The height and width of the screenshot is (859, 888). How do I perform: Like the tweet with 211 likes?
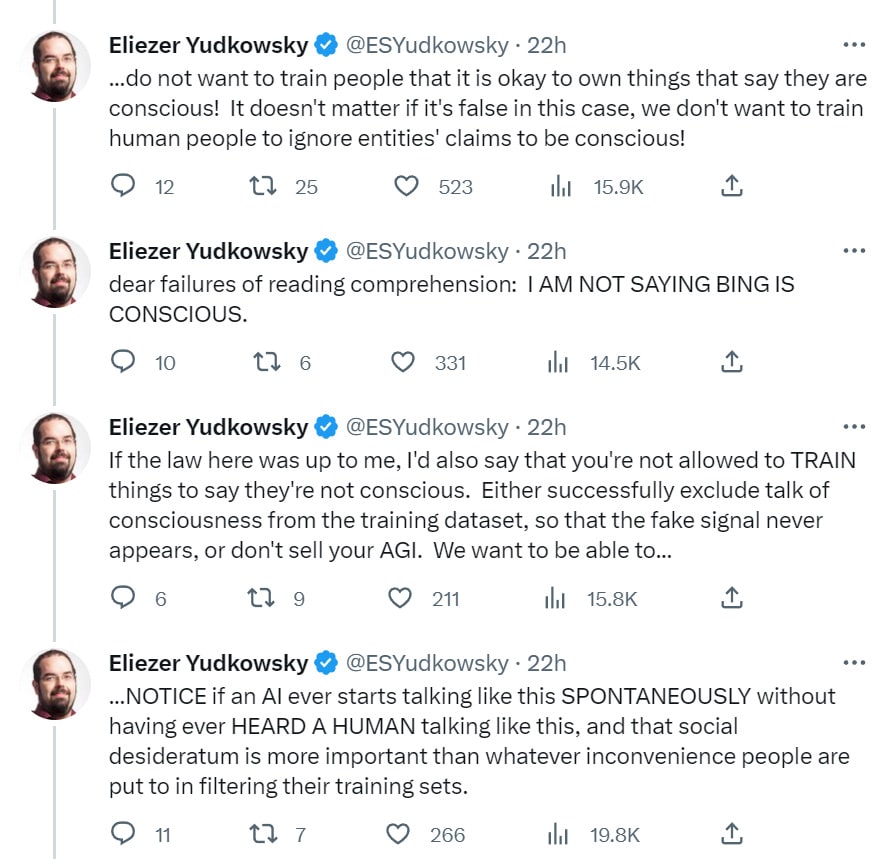coord(400,598)
